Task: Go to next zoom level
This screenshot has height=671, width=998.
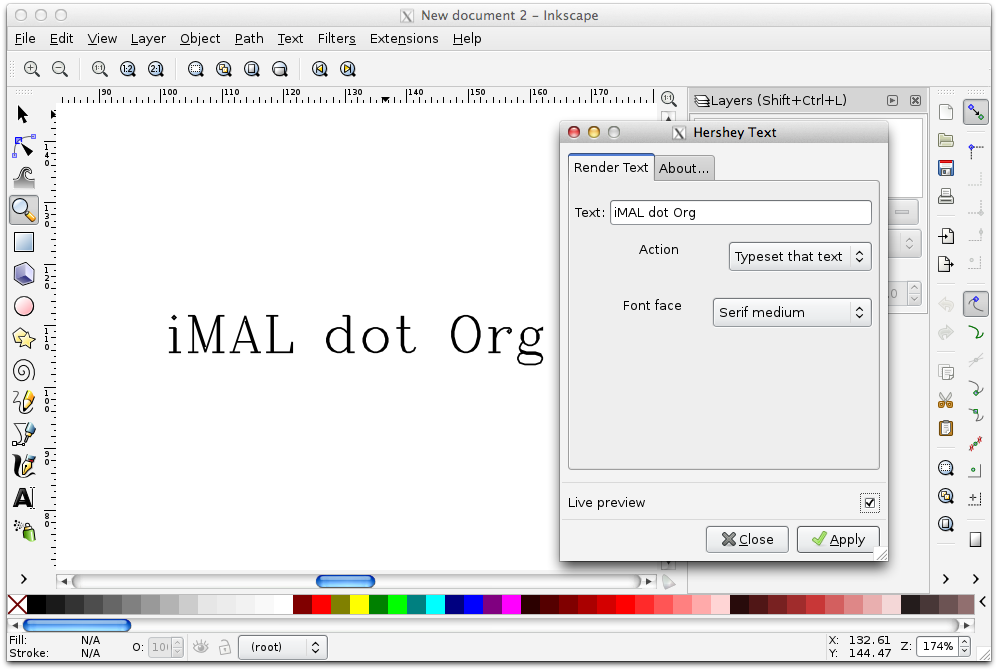Action: (x=348, y=69)
